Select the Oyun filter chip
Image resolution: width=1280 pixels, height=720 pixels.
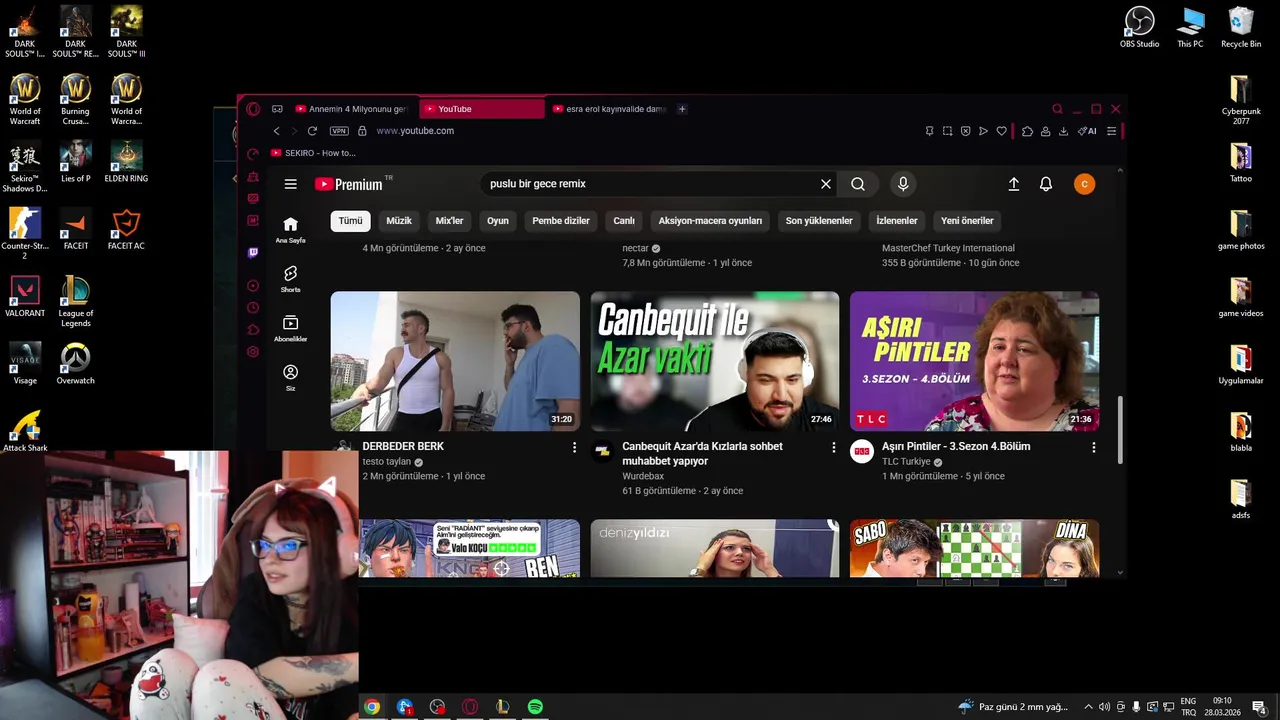click(498, 221)
